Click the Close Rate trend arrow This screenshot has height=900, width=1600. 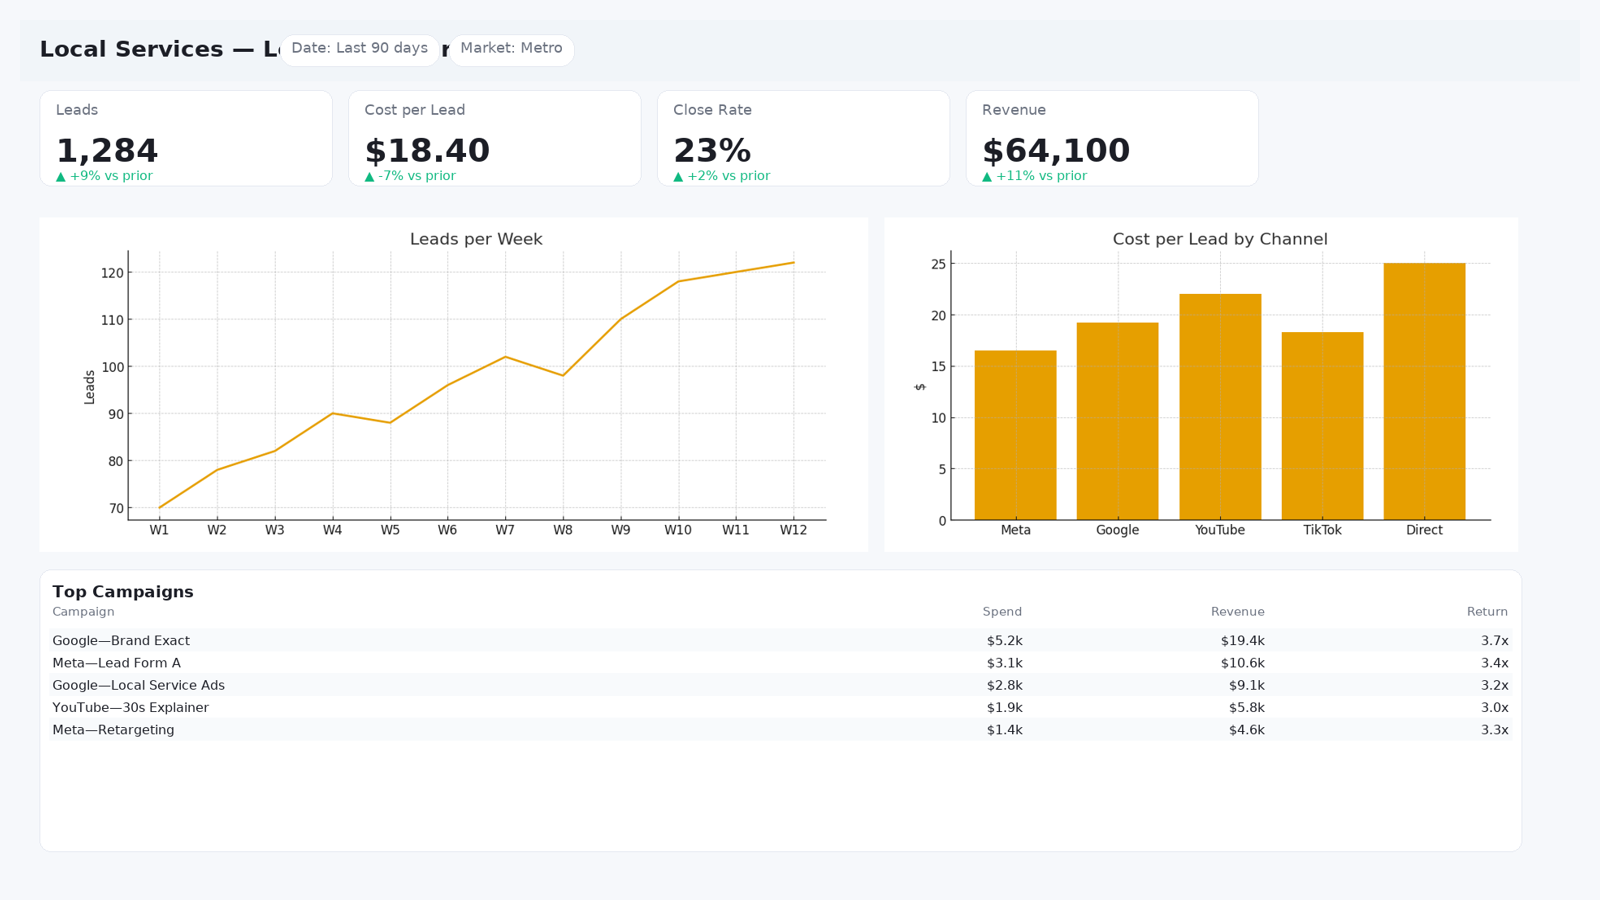[678, 176]
